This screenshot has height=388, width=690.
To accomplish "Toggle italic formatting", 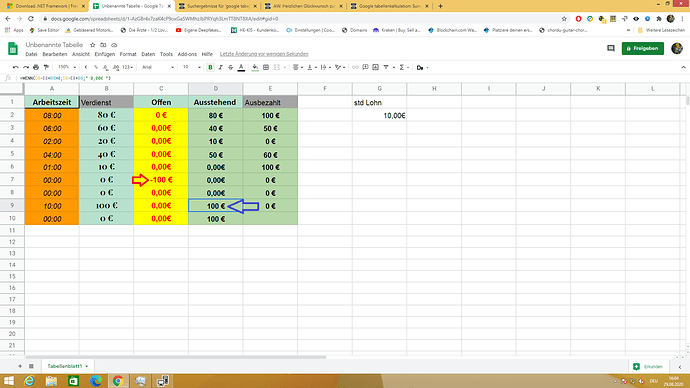I will (x=220, y=67).
